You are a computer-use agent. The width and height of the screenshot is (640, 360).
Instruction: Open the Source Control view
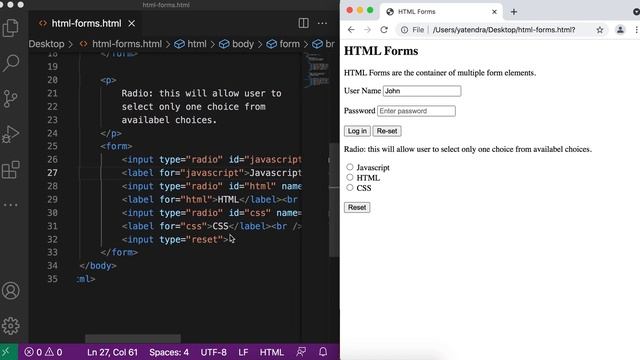(x=11, y=98)
